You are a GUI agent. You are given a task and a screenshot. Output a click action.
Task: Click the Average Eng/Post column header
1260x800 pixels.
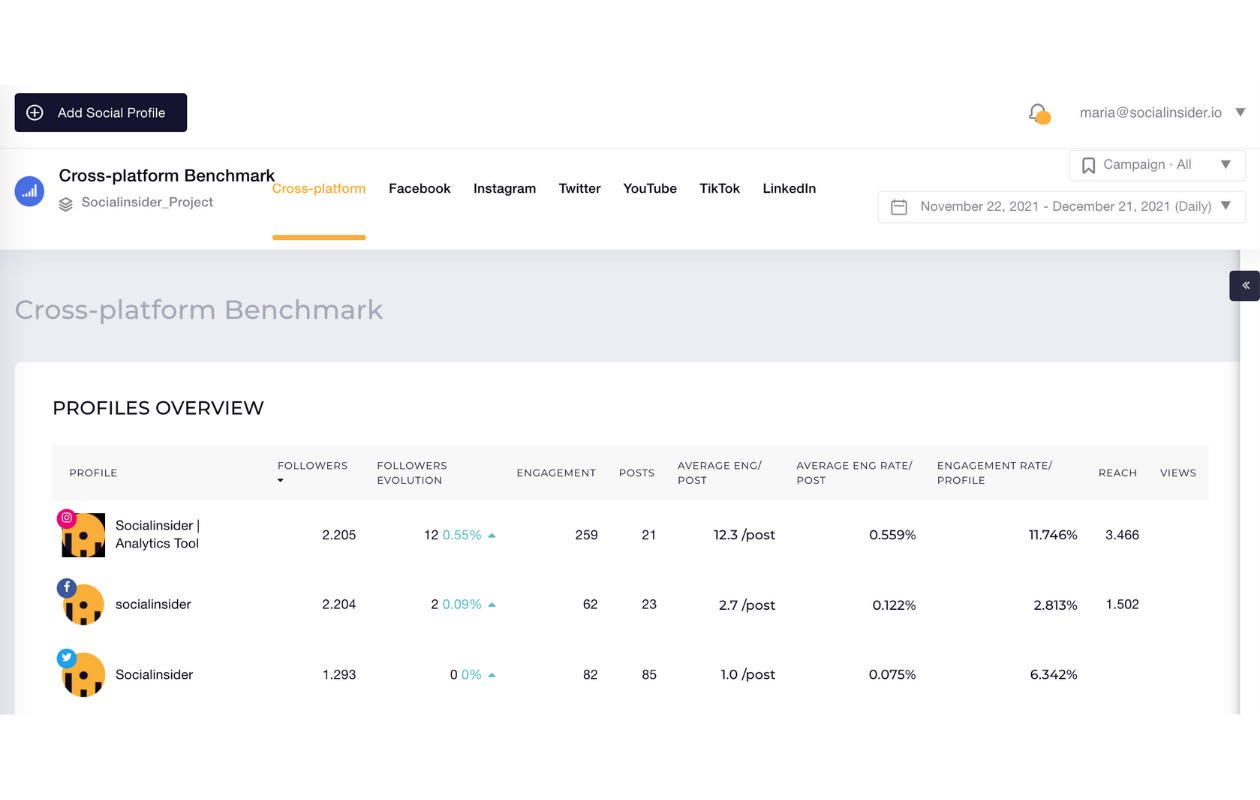tap(720, 473)
